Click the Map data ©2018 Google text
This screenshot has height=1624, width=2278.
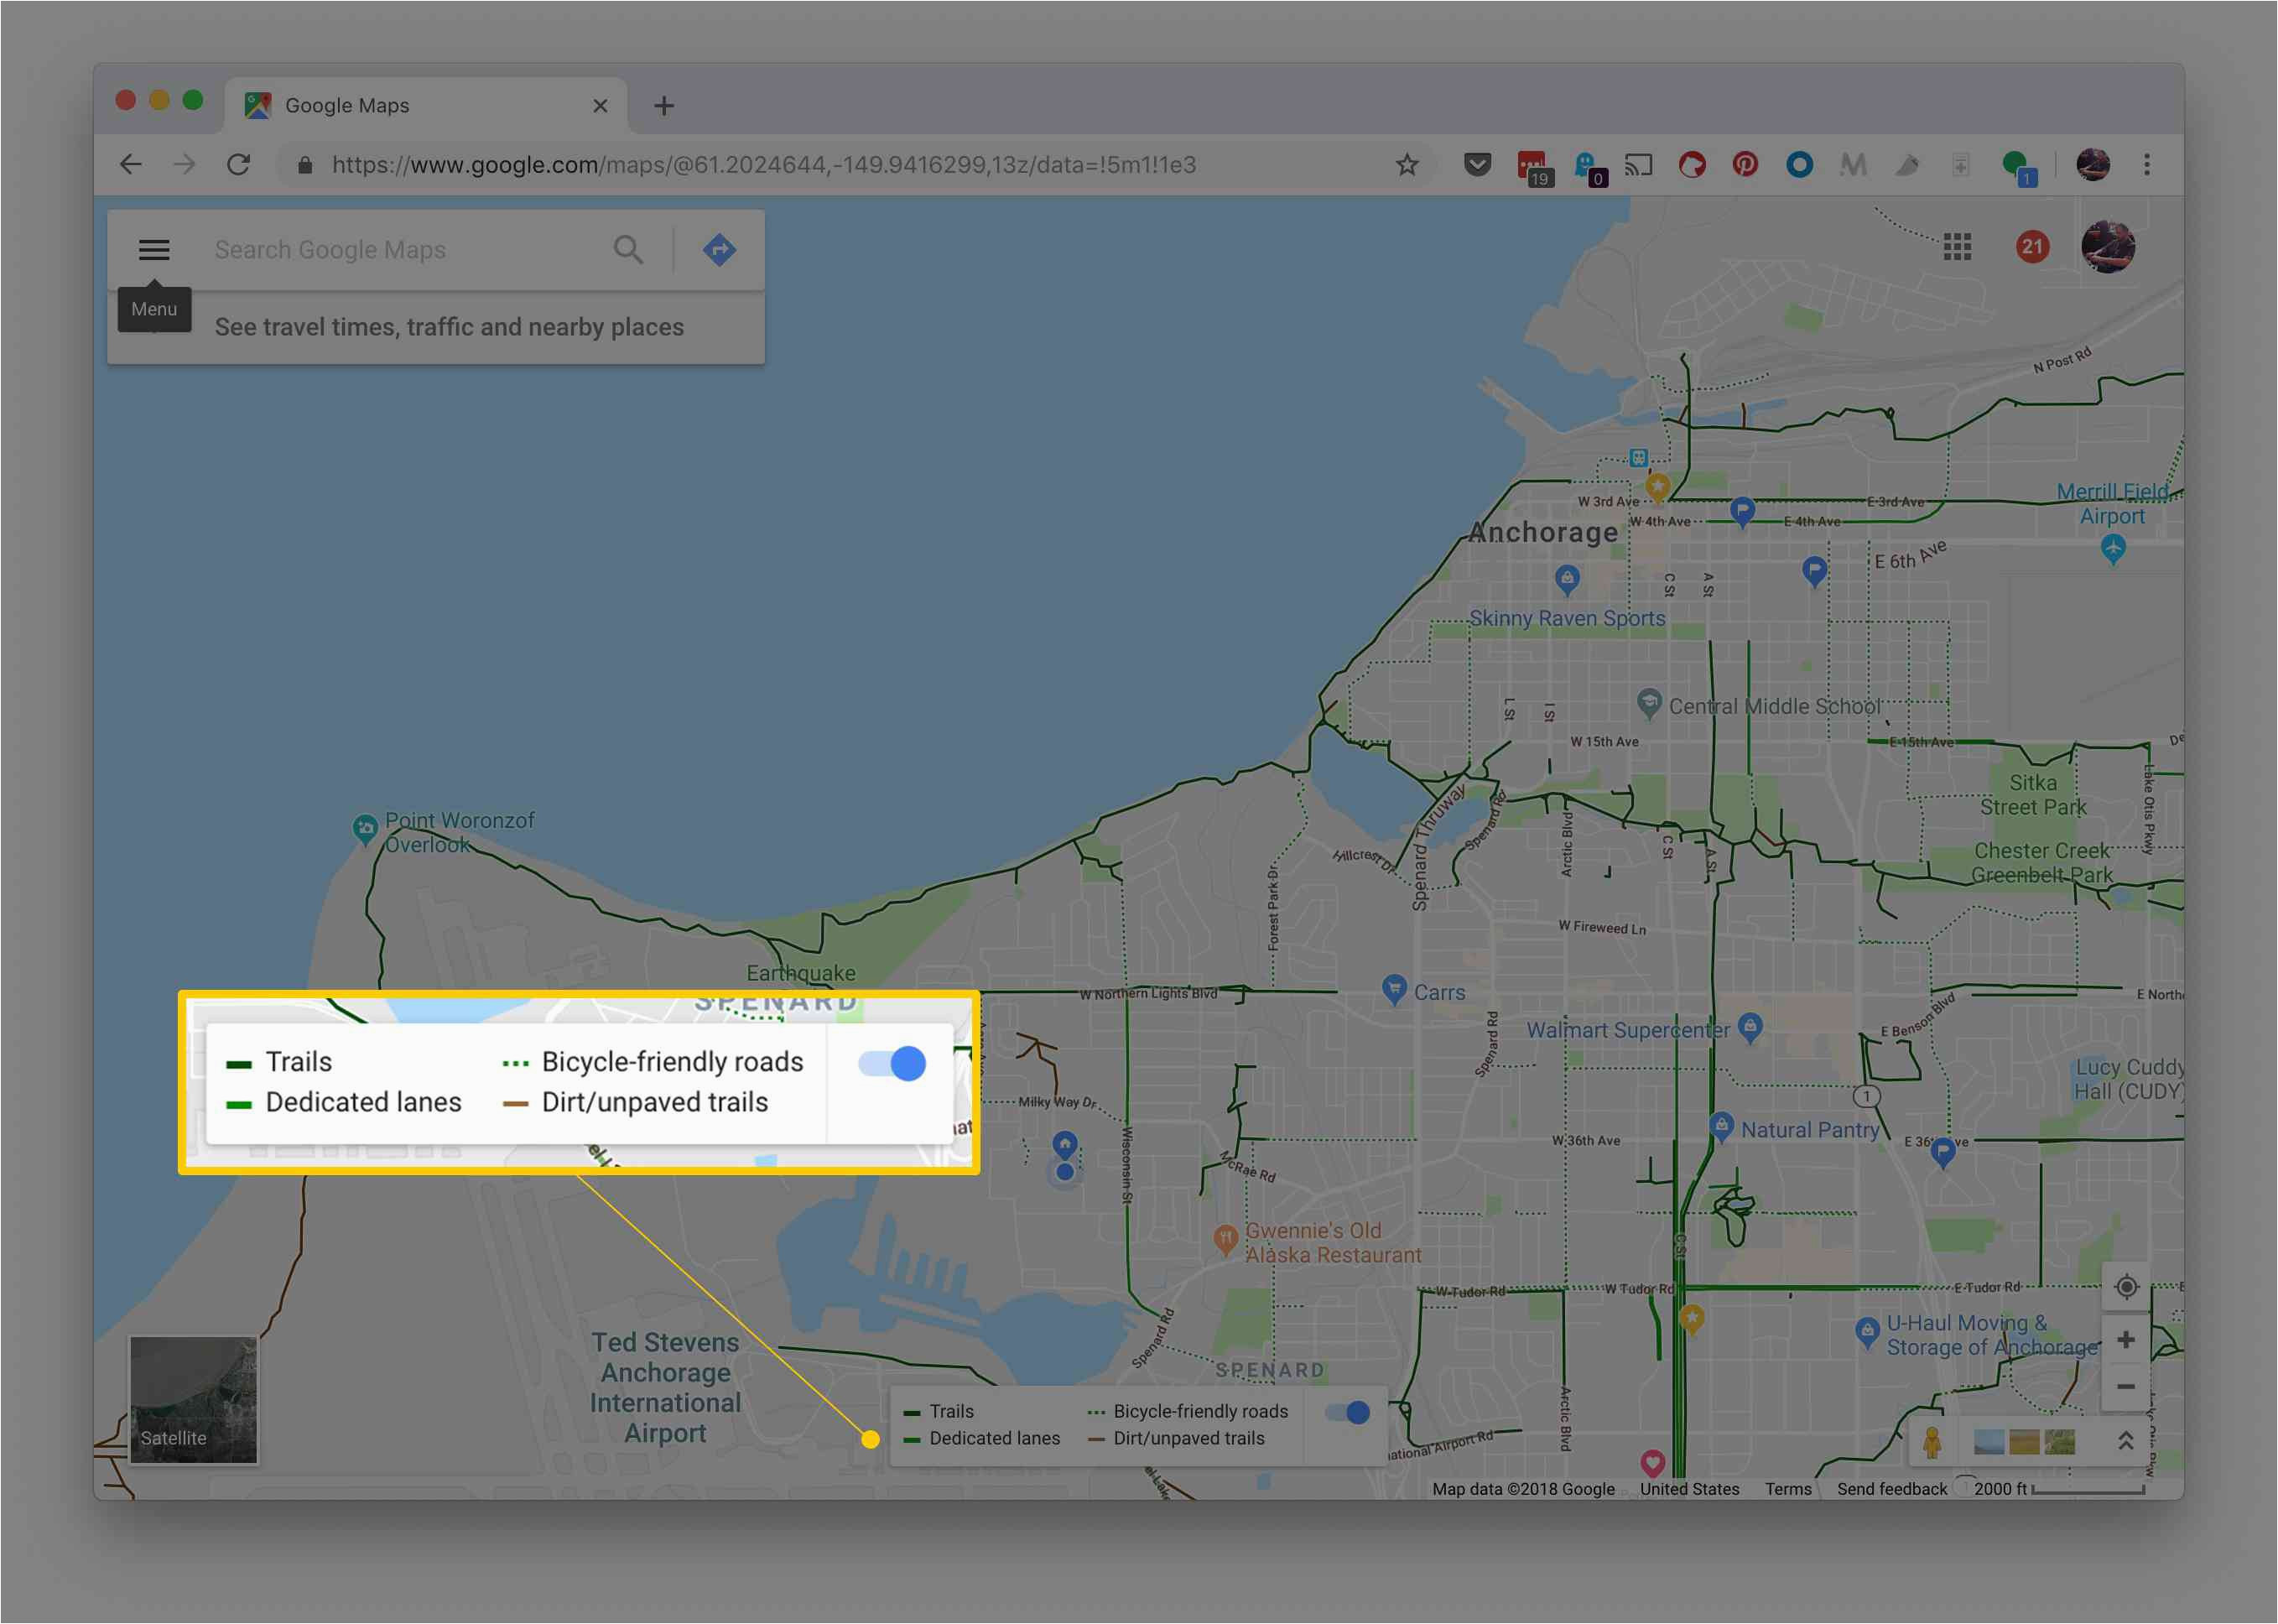coord(1523,1489)
